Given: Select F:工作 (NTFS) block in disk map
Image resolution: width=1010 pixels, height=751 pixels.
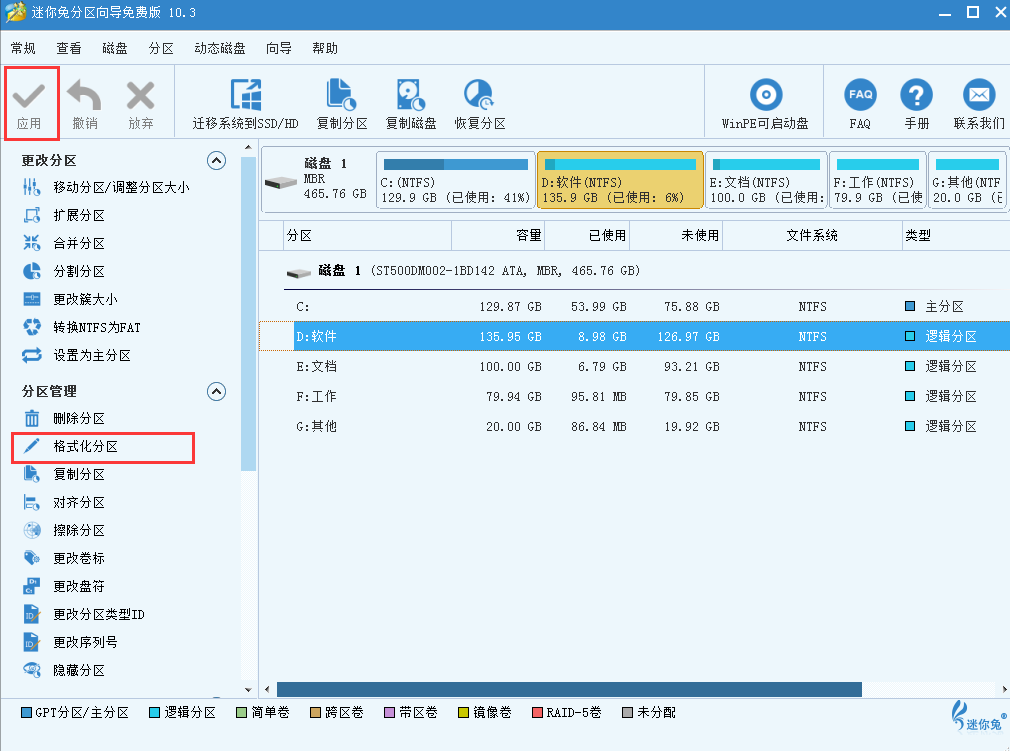Looking at the screenshot, I should [878, 180].
